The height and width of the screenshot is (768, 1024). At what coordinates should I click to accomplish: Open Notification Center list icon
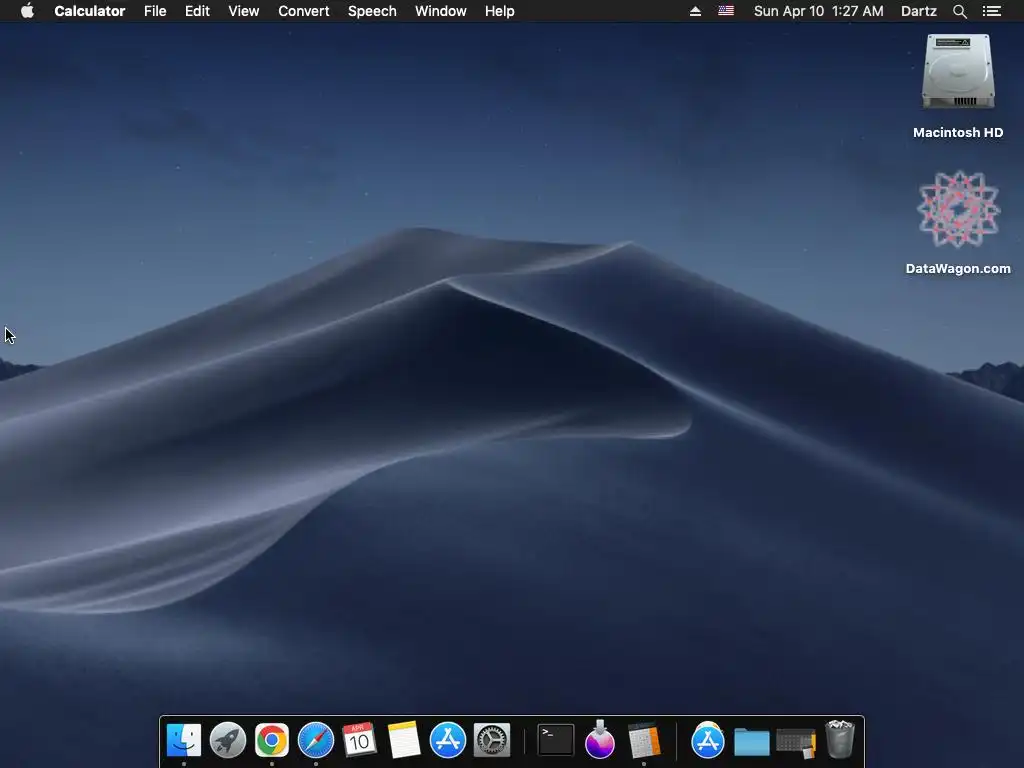coord(991,11)
